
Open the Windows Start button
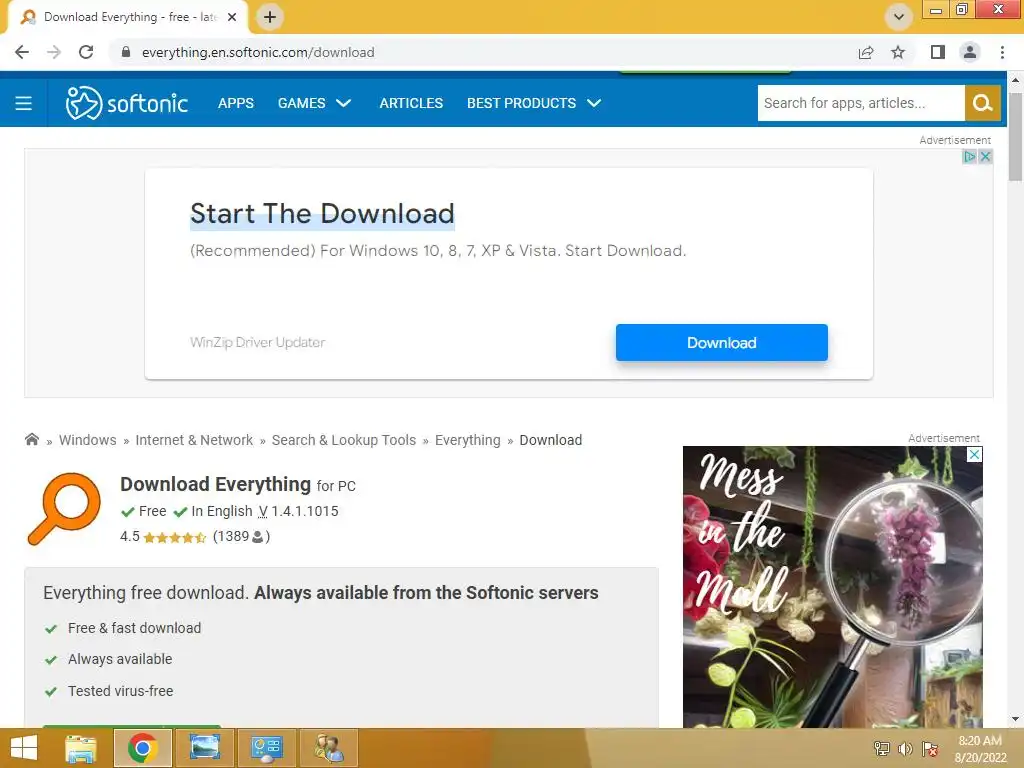pyautogui.click(x=24, y=748)
